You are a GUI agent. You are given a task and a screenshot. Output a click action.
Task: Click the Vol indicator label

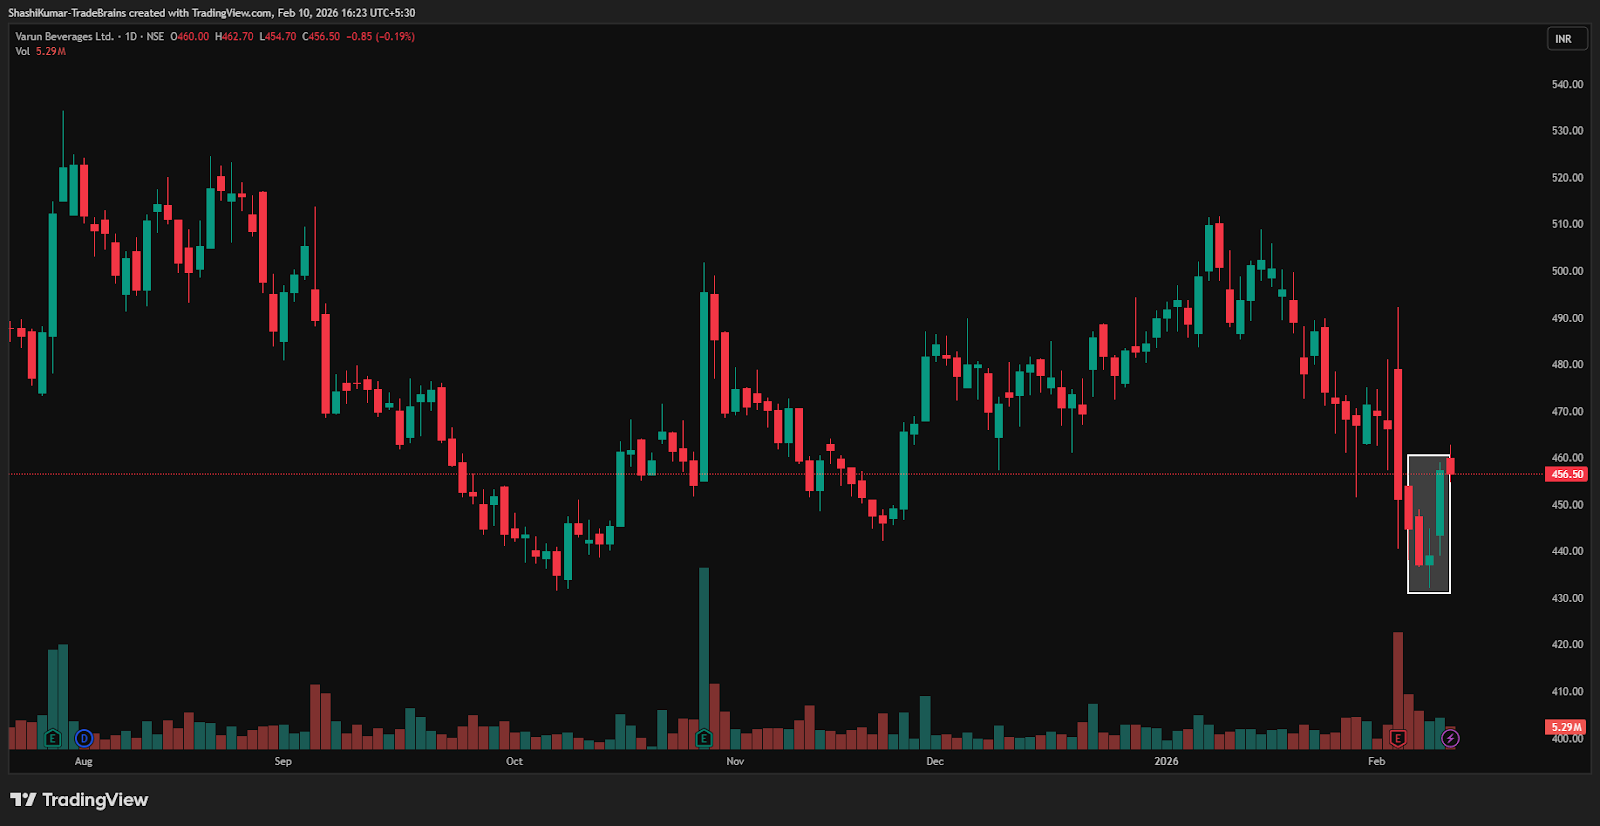click(22, 52)
